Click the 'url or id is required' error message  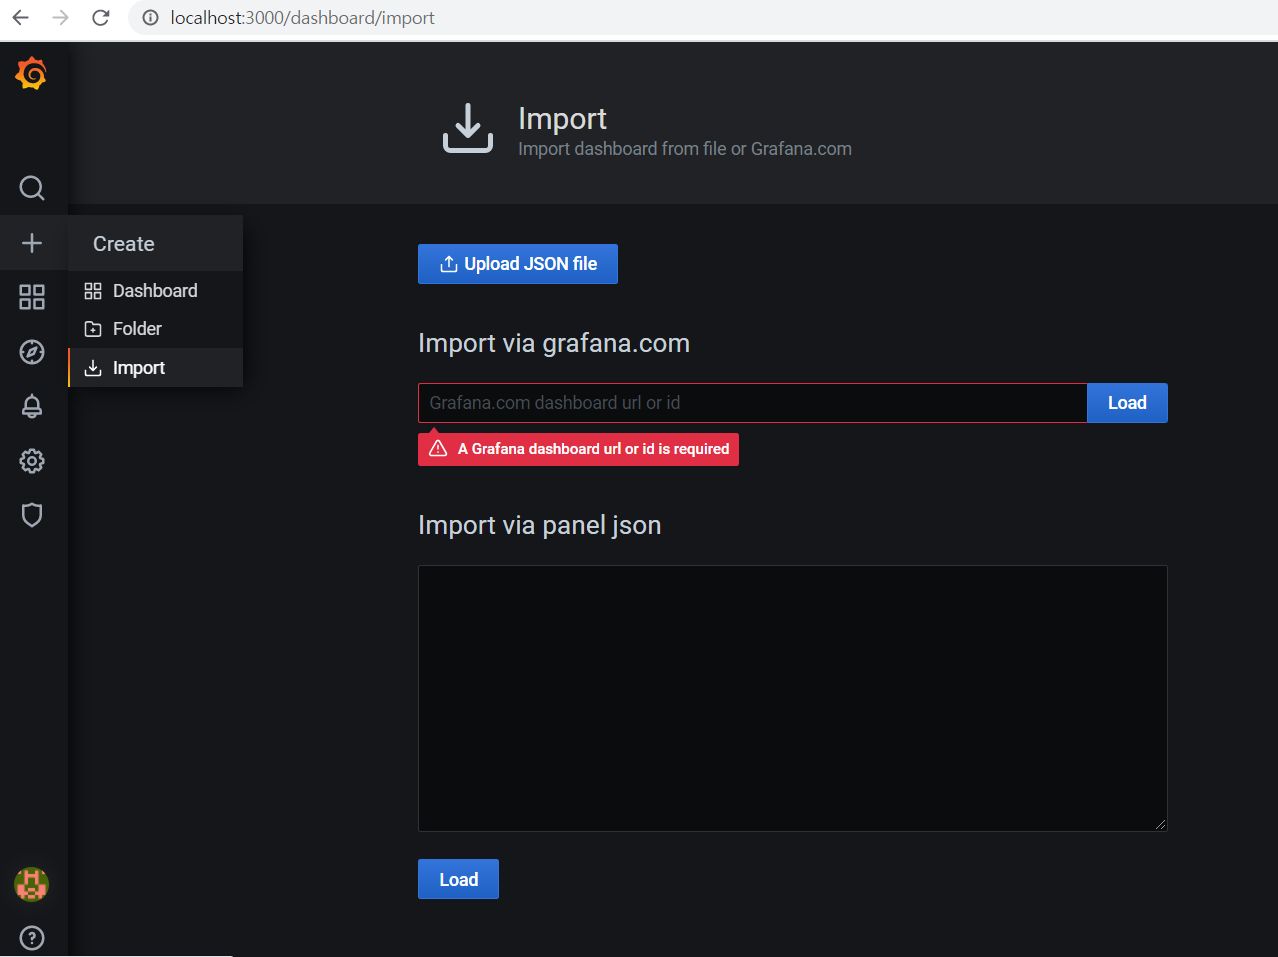(x=578, y=449)
